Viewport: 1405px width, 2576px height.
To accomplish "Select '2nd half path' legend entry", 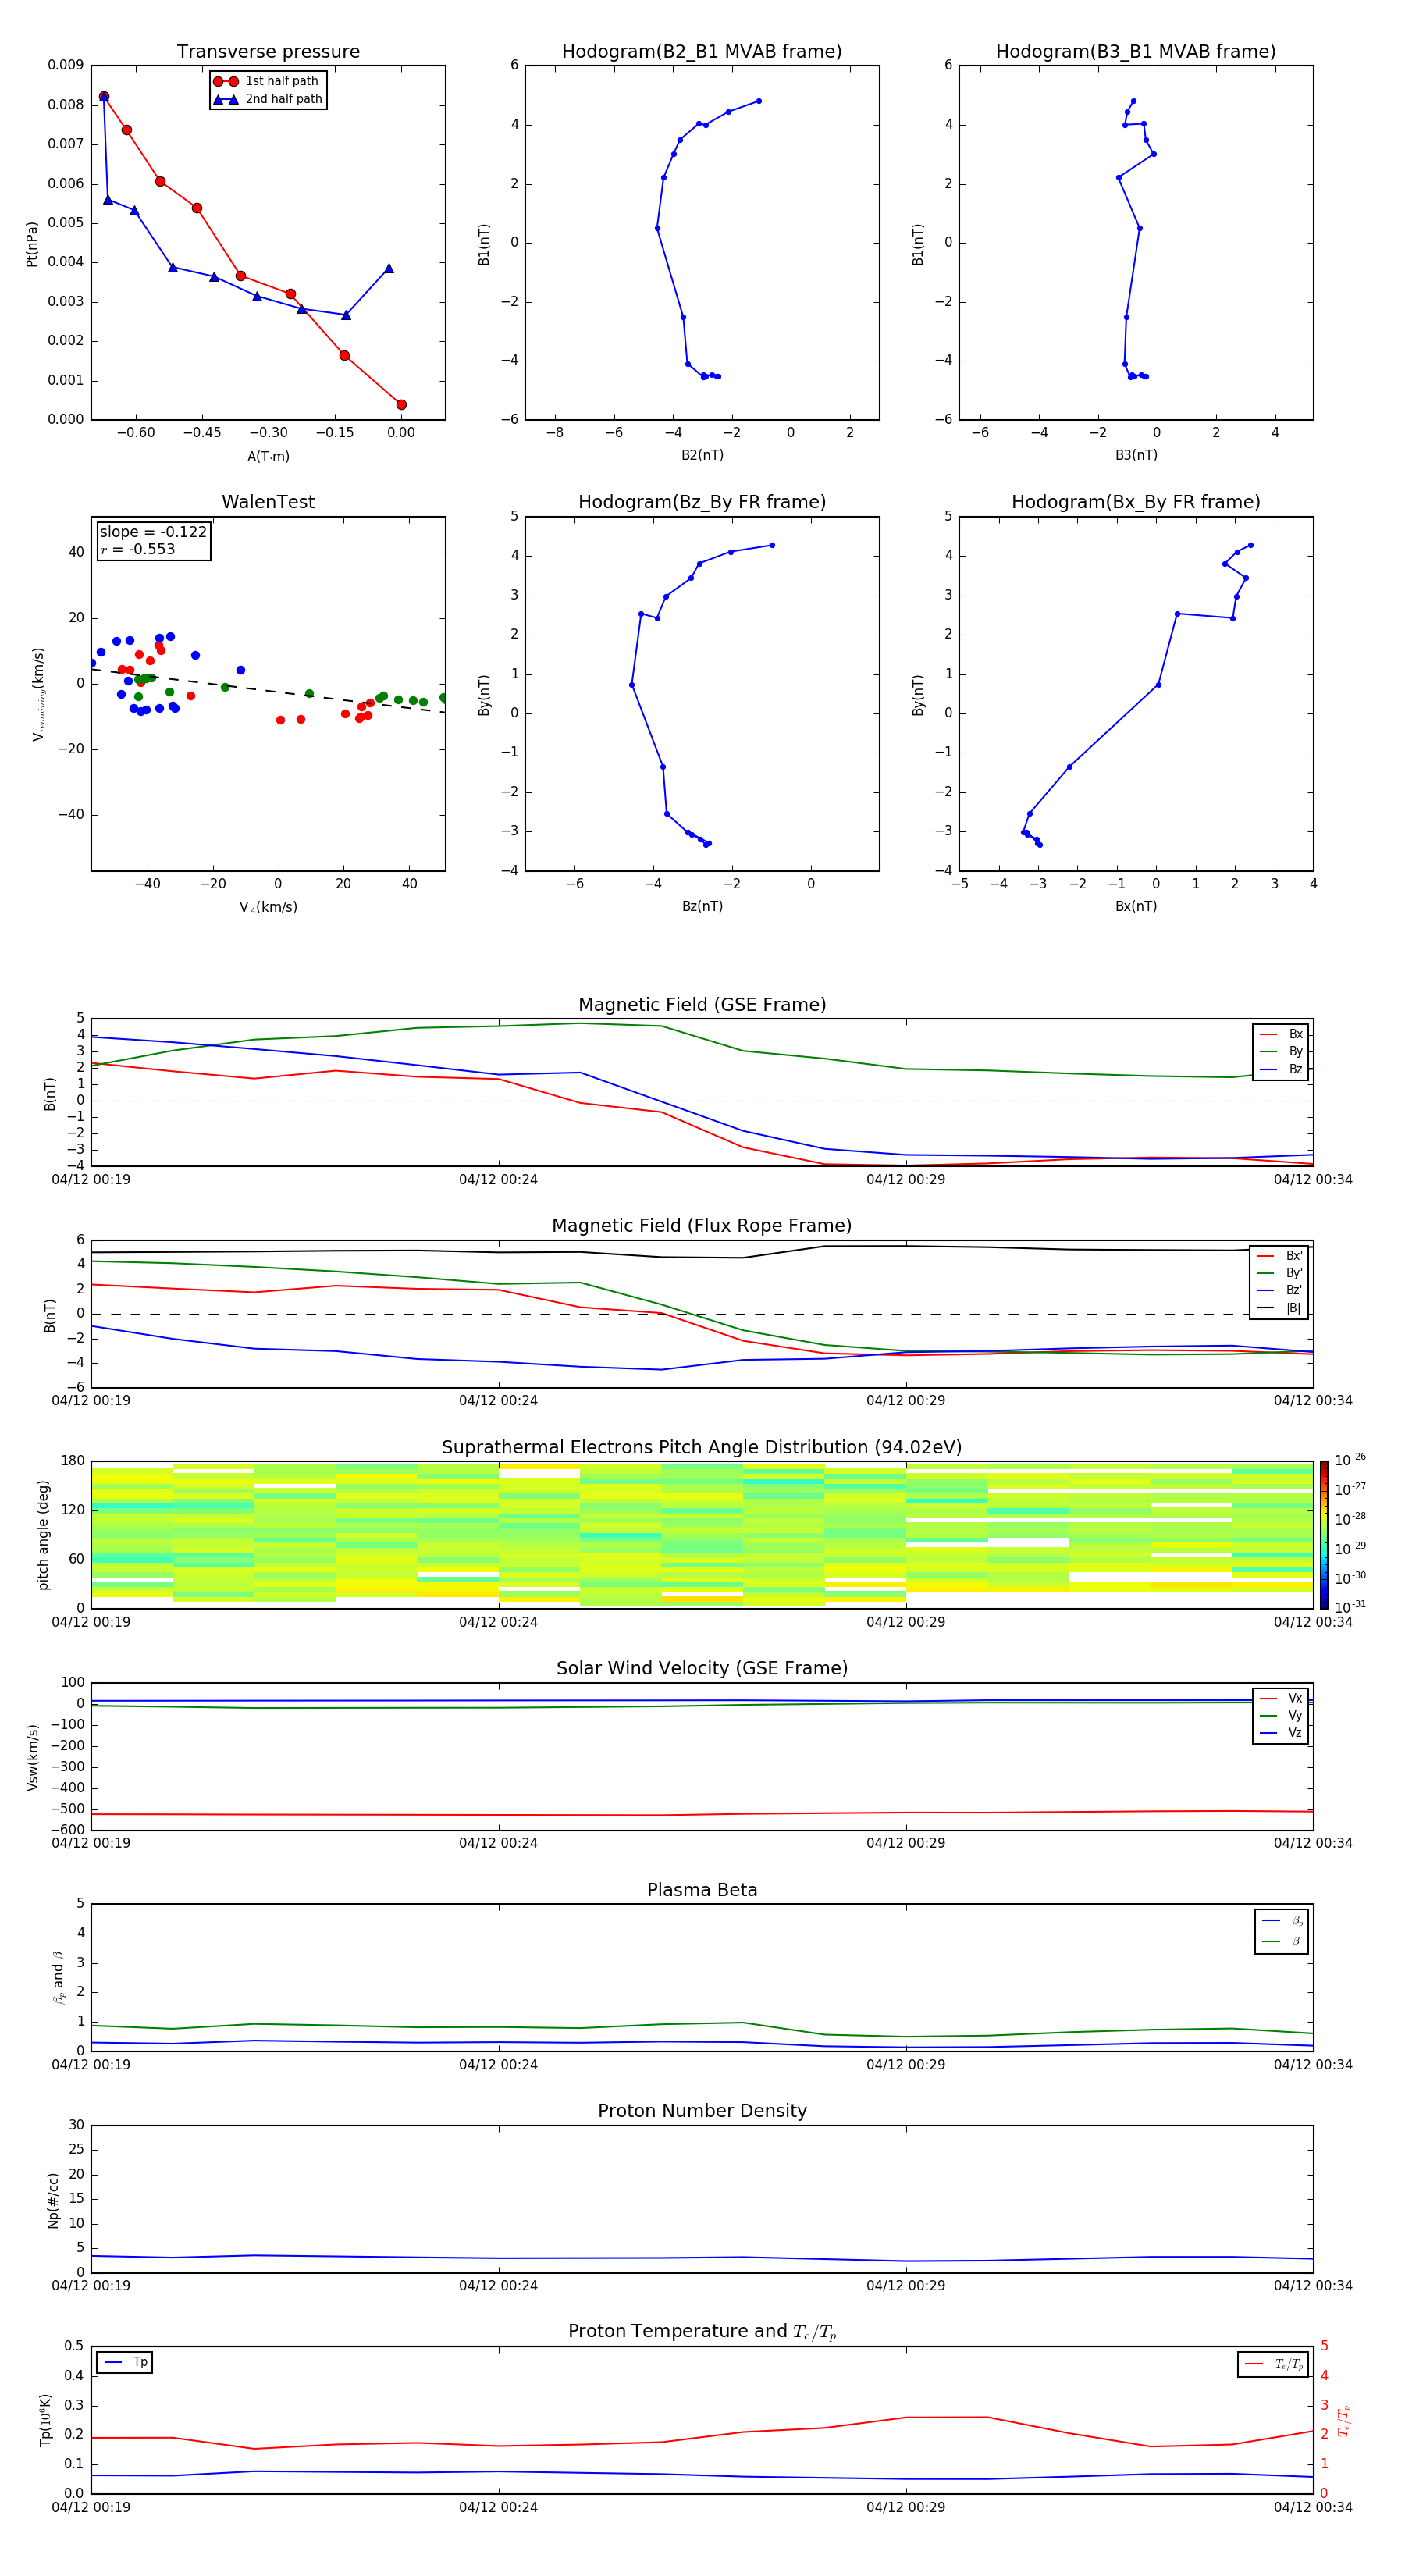I will [268, 99].
